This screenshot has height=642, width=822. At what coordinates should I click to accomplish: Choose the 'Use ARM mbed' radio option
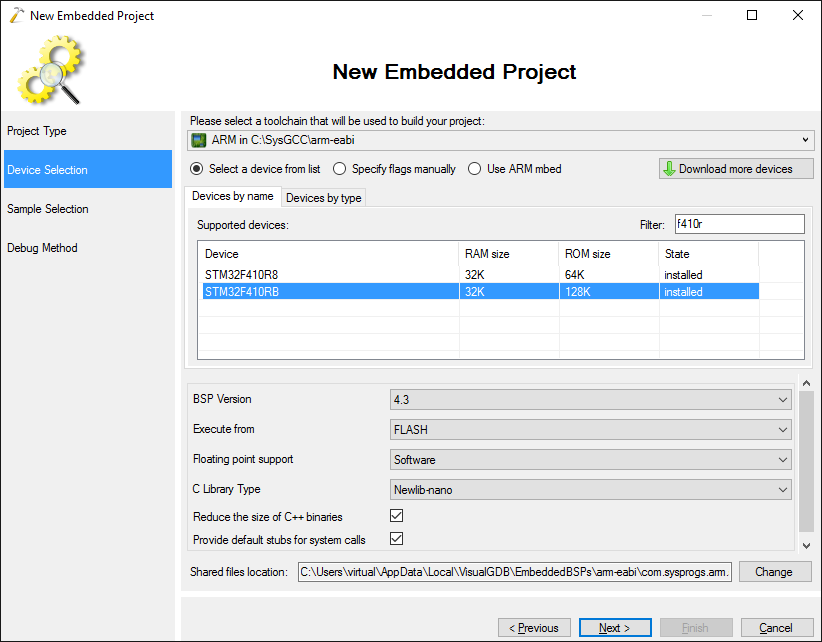[x=474, y=169]
